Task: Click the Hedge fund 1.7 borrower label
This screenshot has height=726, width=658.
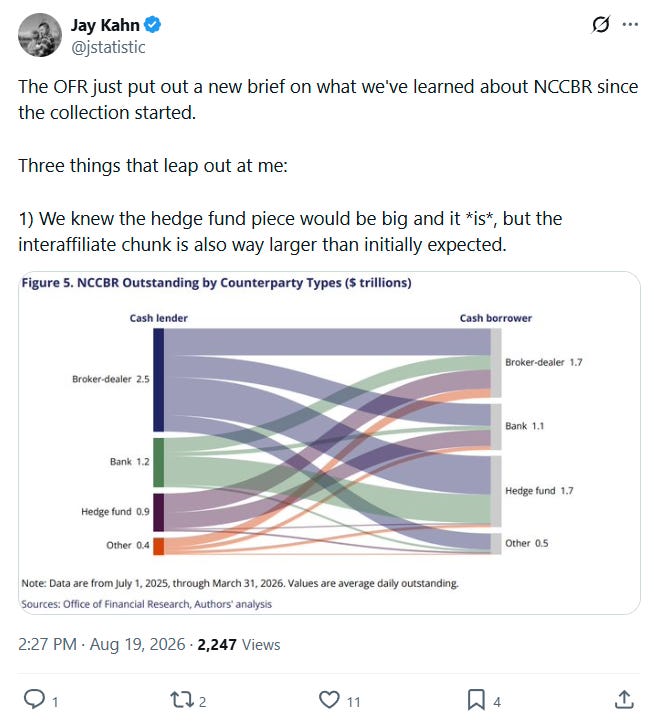Action: (539, 490)
